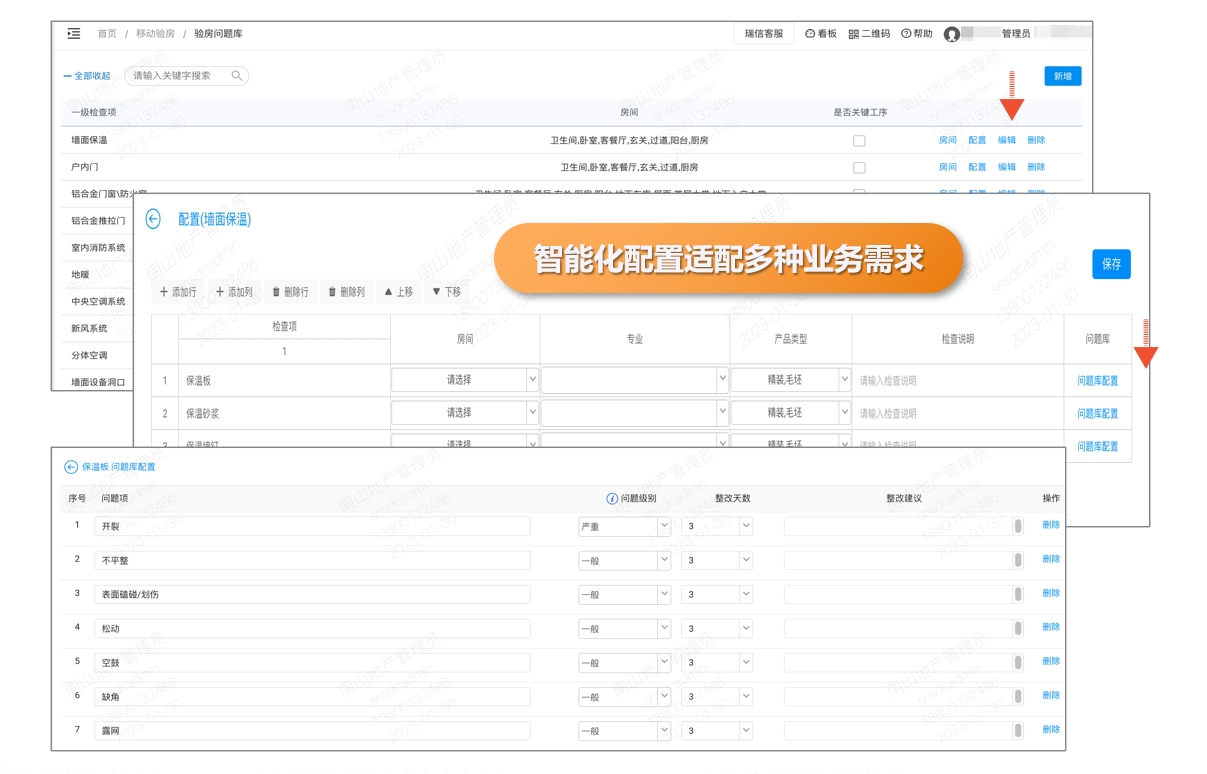
Task: Click the sidebar collapse menu icon
Action: tap(74, 34)
